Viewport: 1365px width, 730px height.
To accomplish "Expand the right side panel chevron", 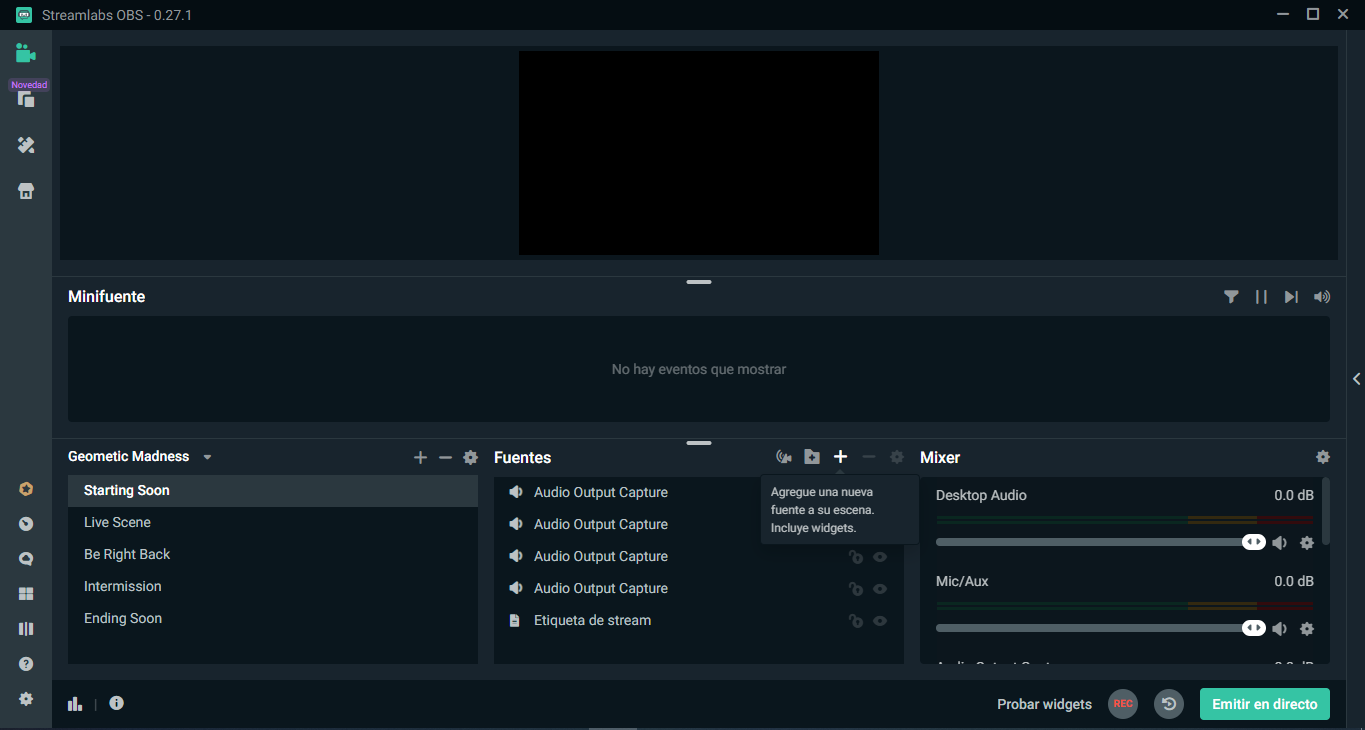I will pyautogui.click(x=1356, y=379).
